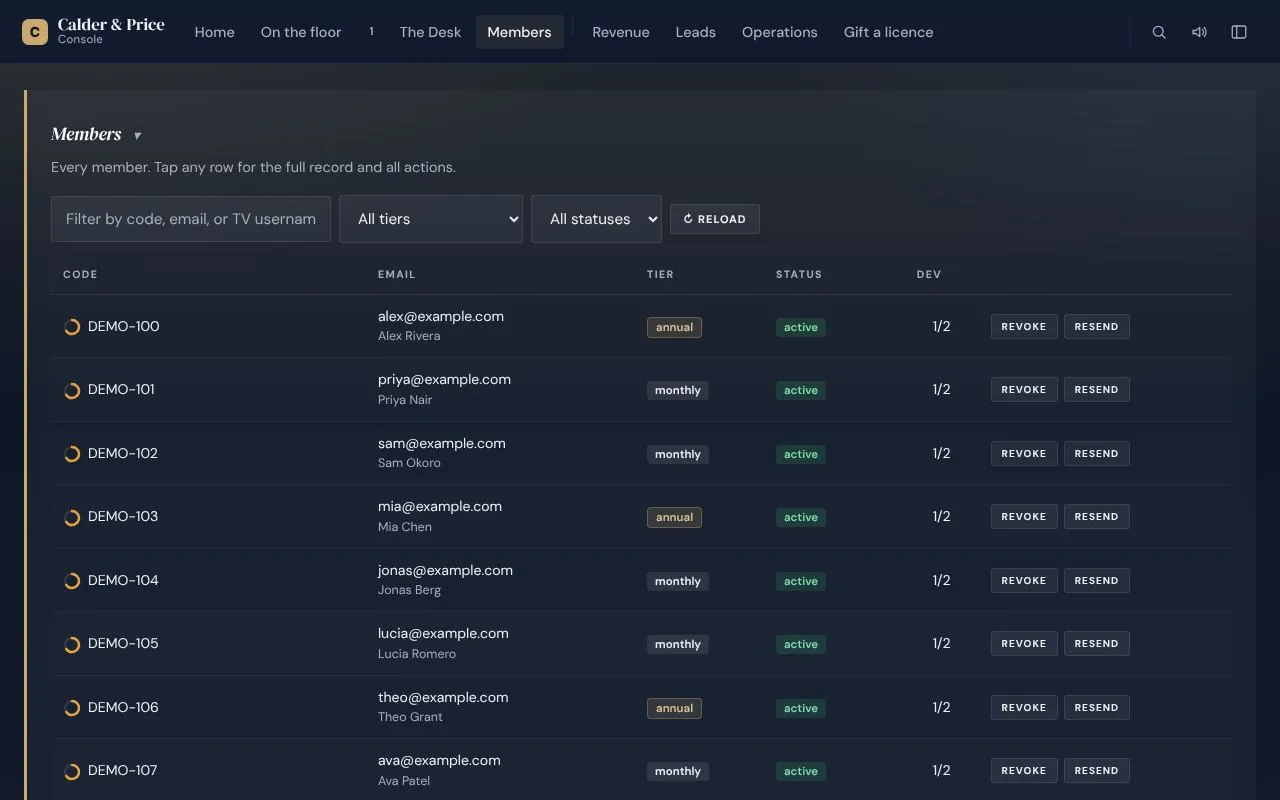Click the Reload button

click(x=715, y=219)
